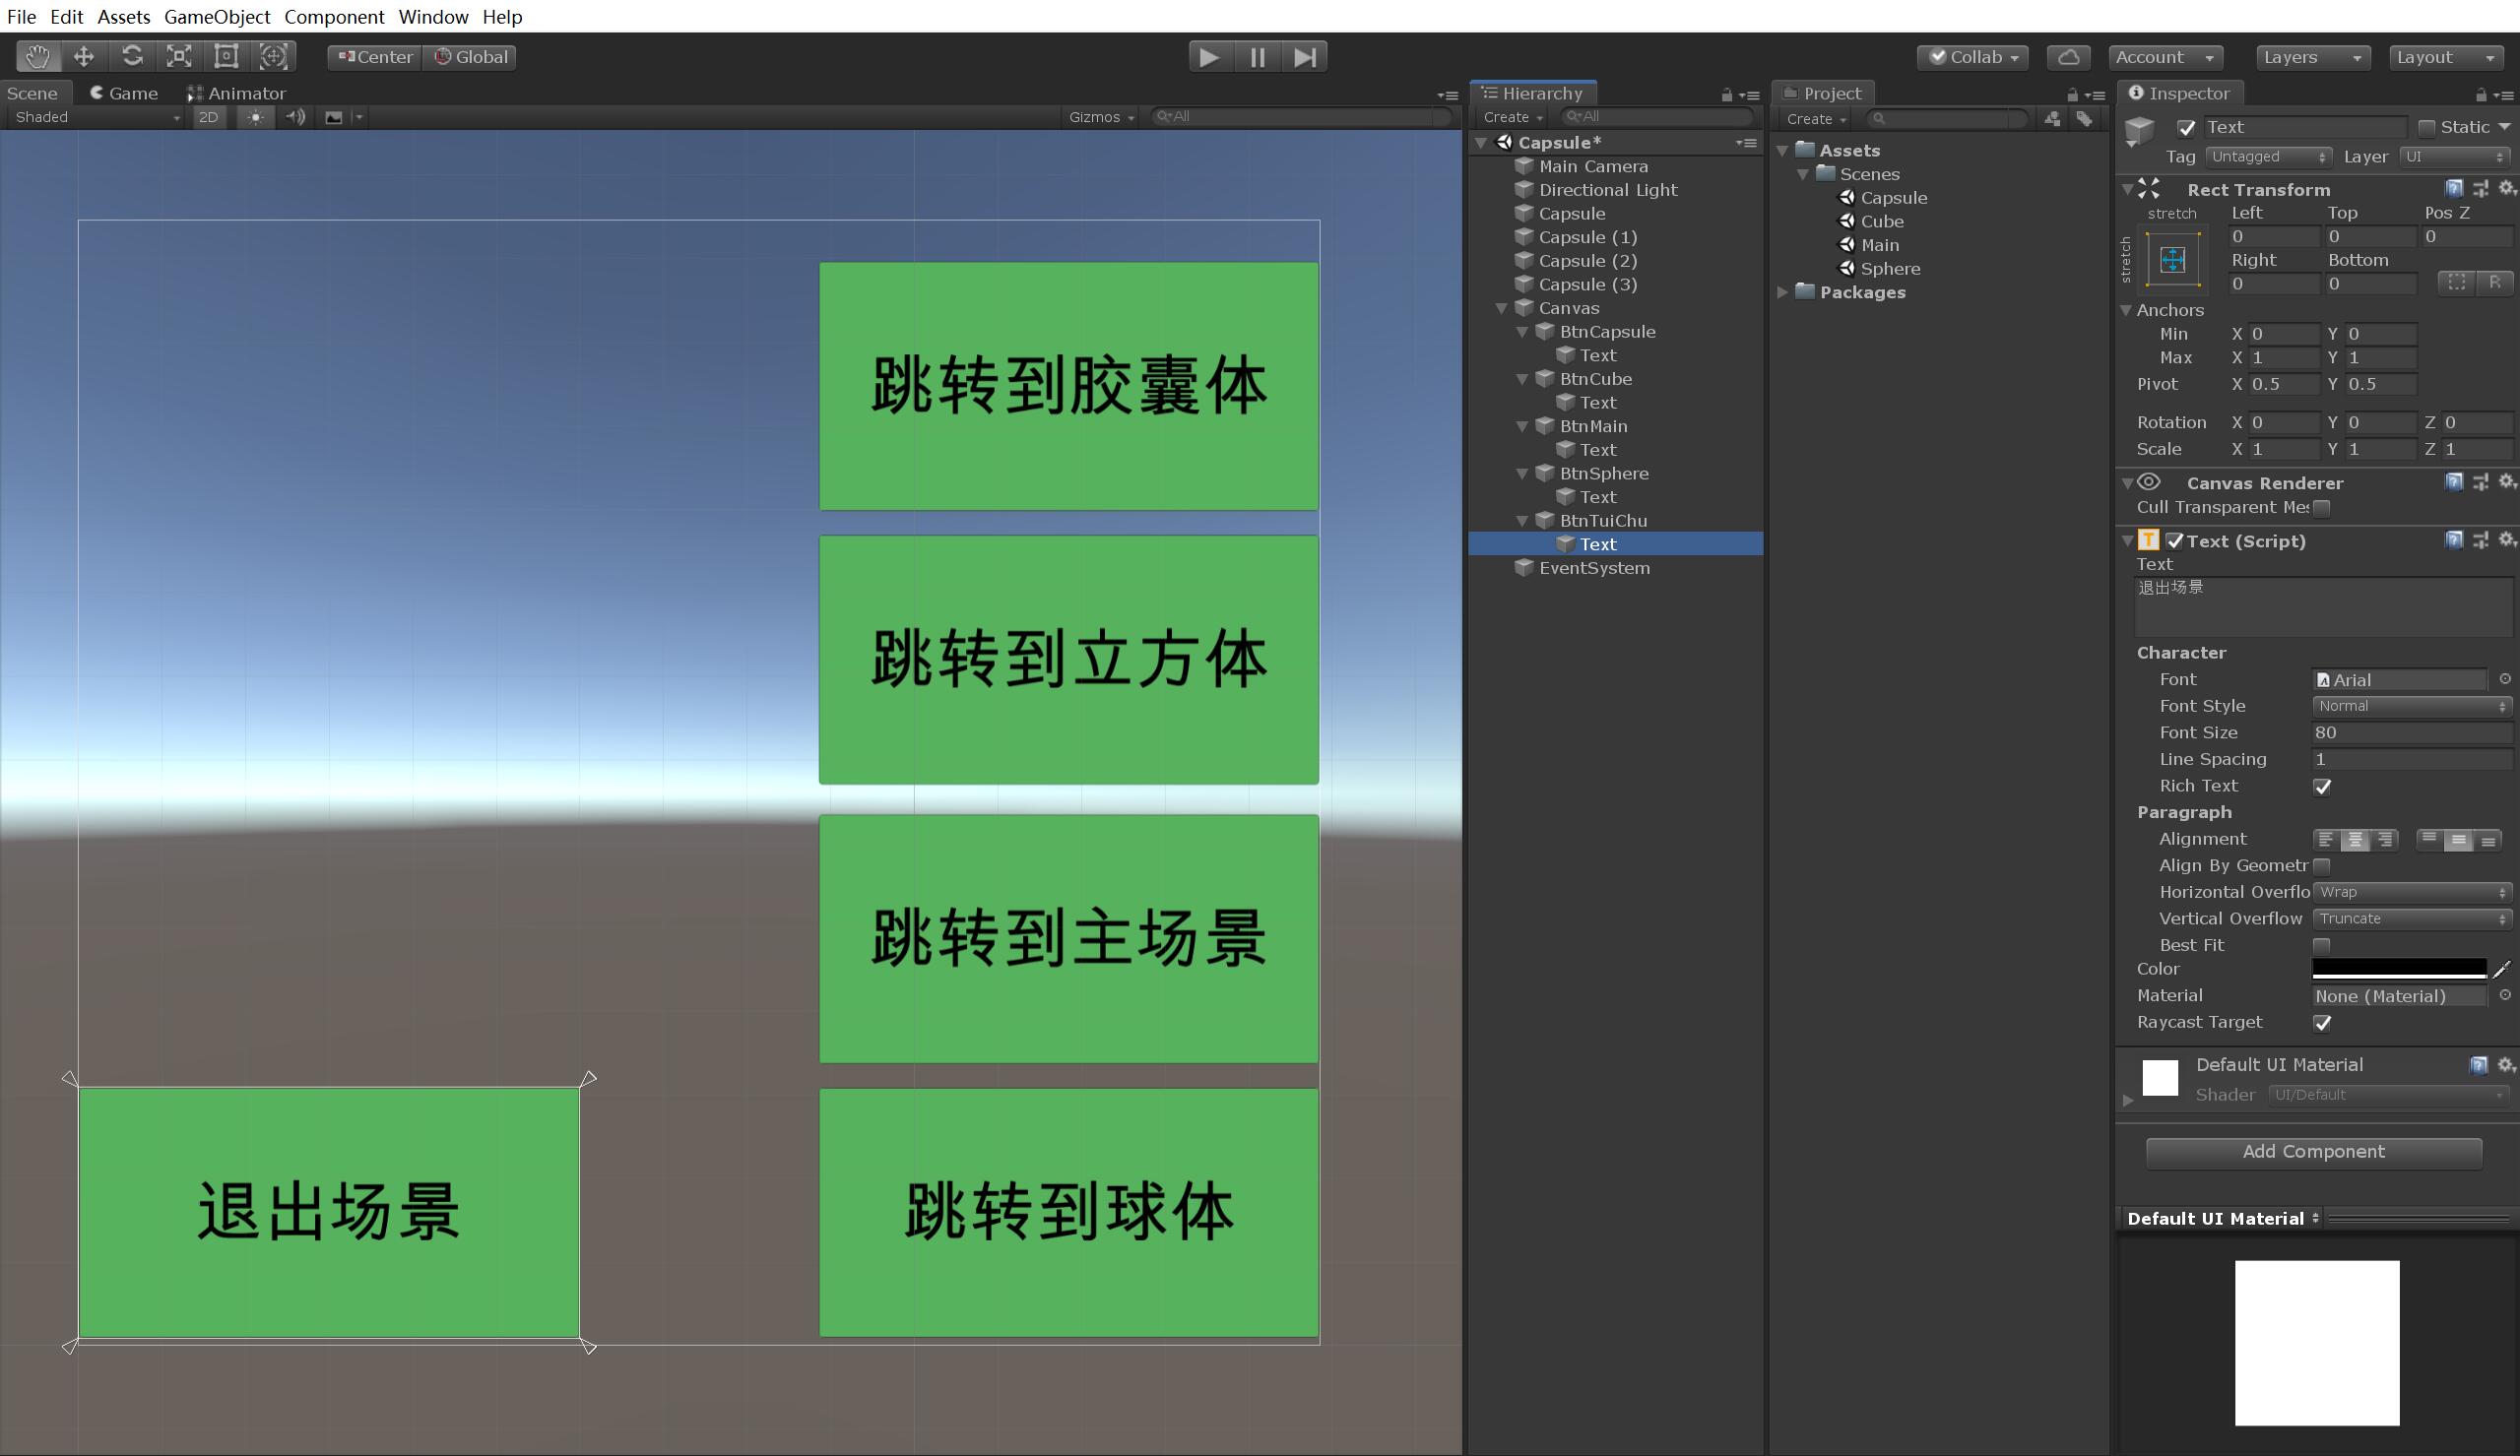The height and width of the screenshot is (1456, 2520).
Task: Click the Font Size field
Action: click(2412, 733)
